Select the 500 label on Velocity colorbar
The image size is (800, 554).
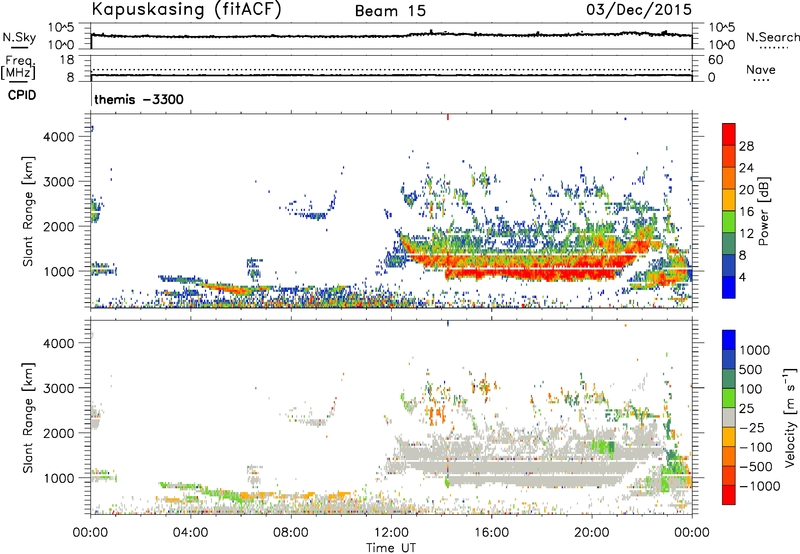(x=752, y=369)
